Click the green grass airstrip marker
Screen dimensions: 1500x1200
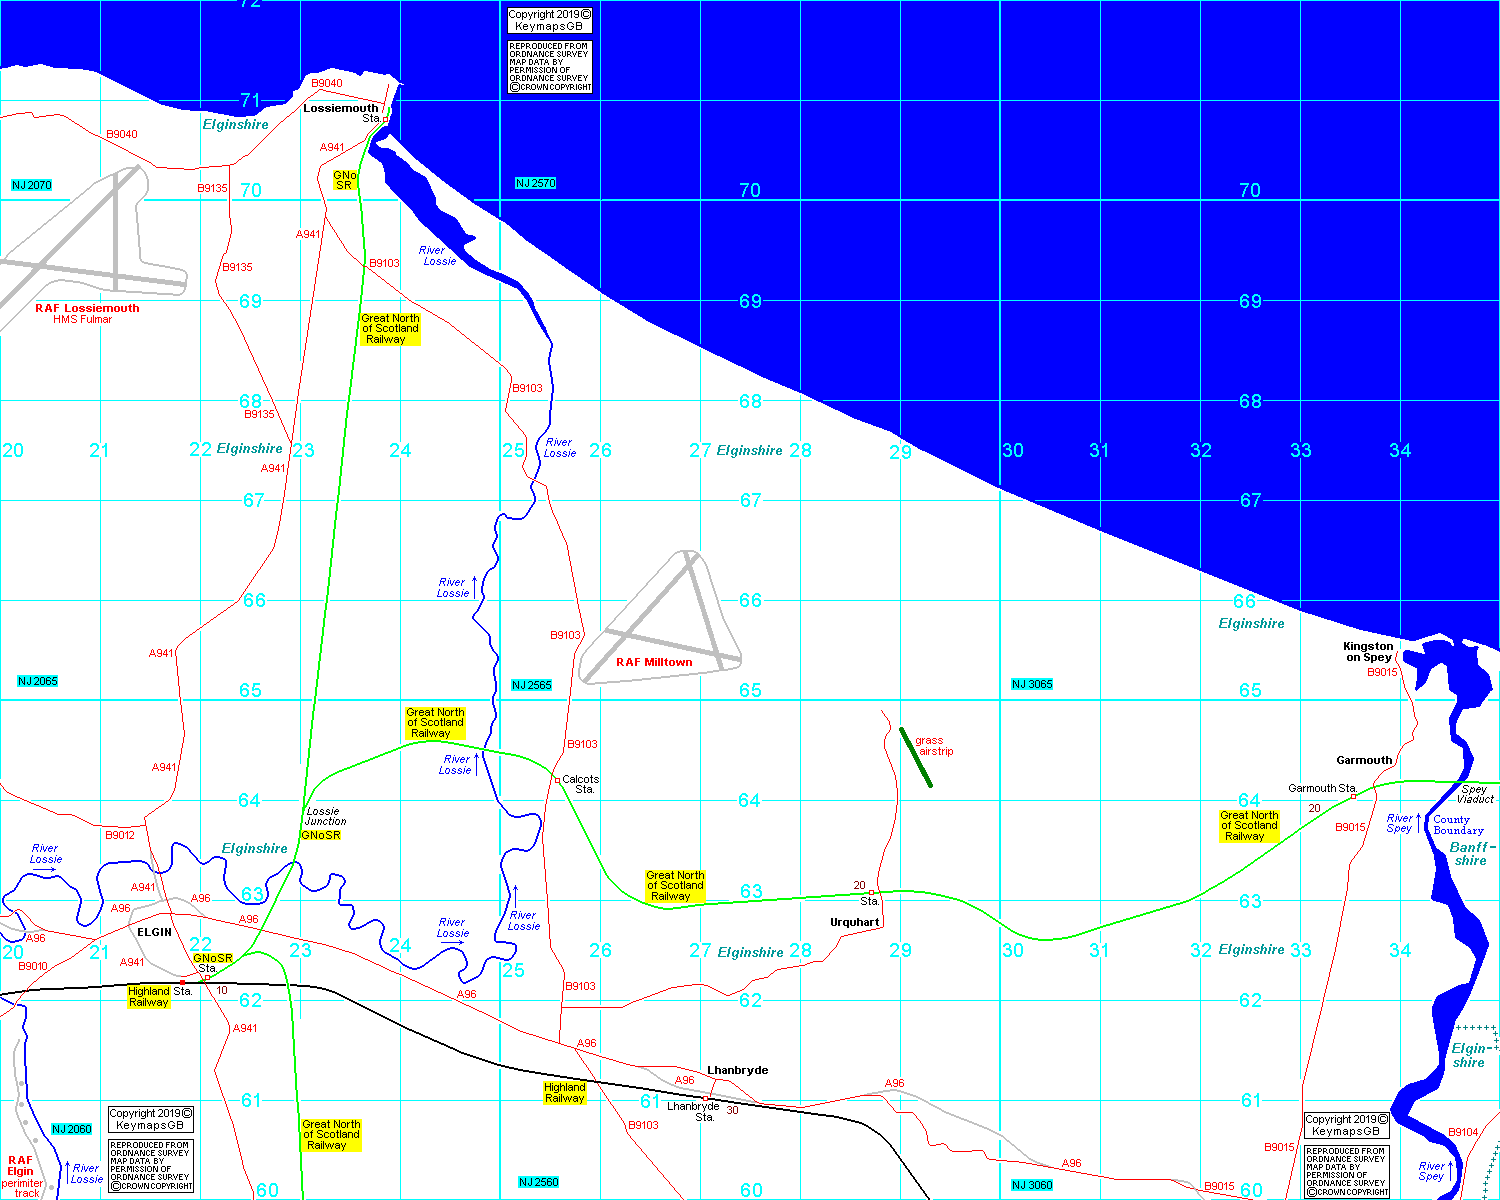click(x=916, y=757)
